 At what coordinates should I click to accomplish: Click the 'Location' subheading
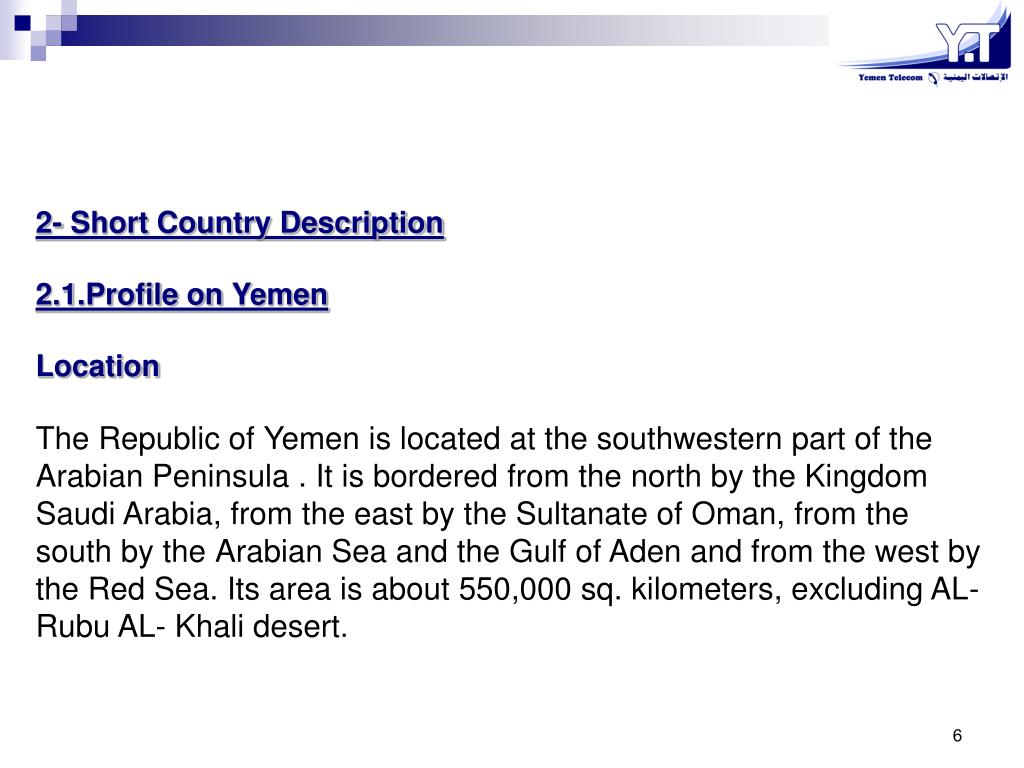98,366
